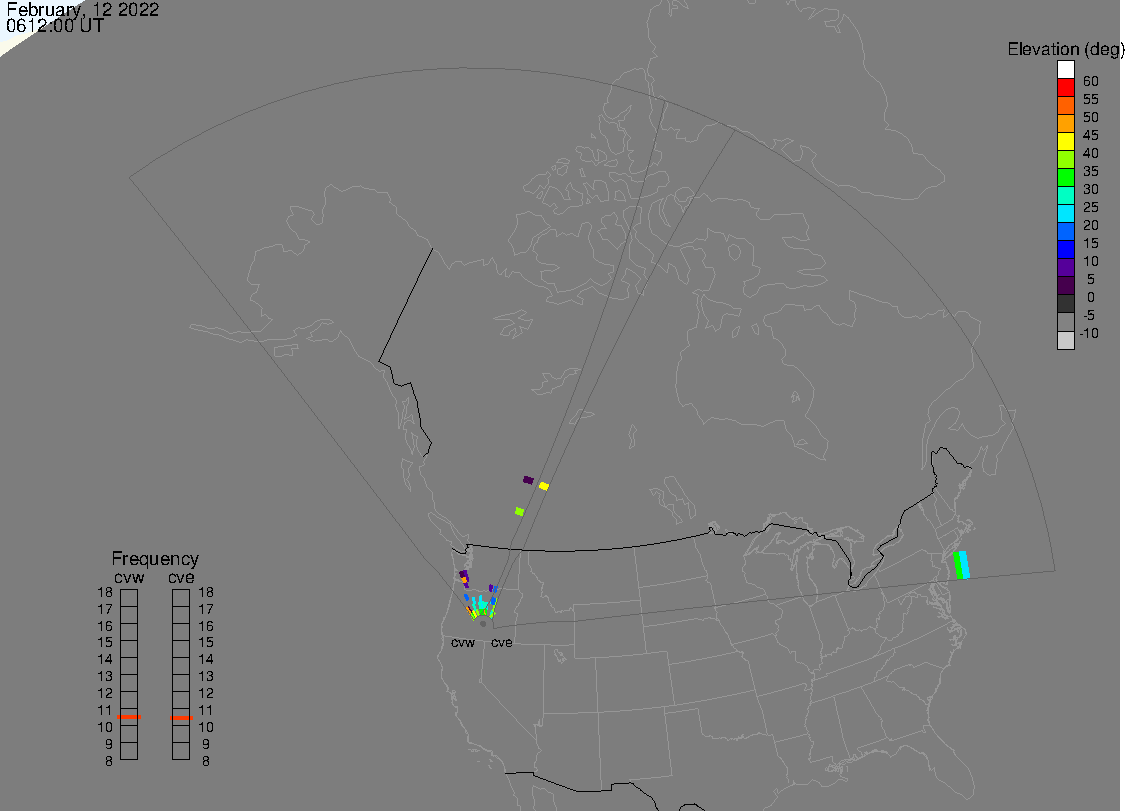Click the red cve frequency marker
Screen dimensions: 1125x811
[181, 718]
